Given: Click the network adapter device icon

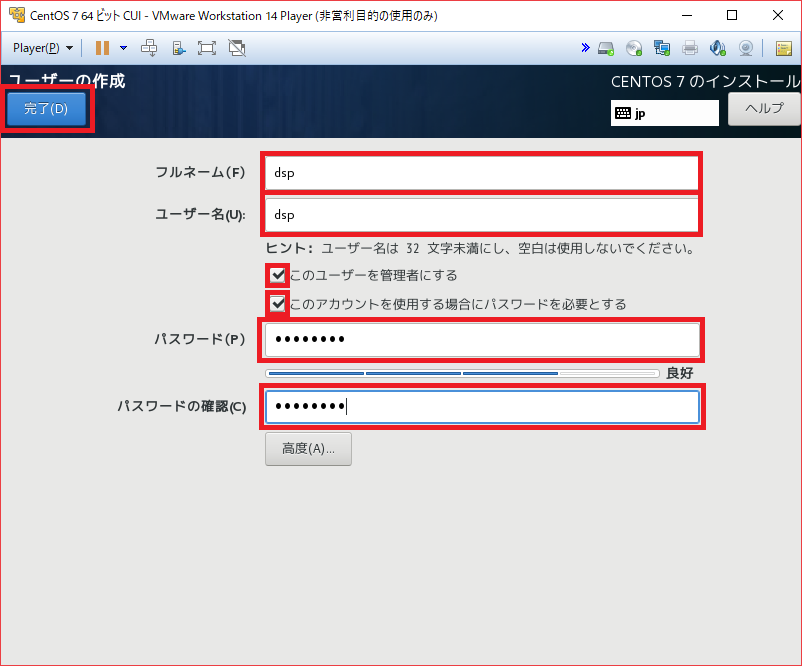Looking at the screenshot, I should coord(662,48).
